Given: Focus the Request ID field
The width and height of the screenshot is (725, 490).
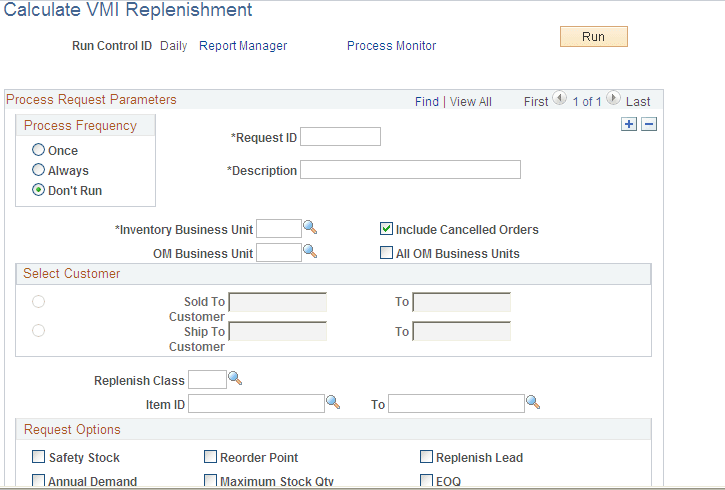Looking at the screenshot, I should click(340, 137).
